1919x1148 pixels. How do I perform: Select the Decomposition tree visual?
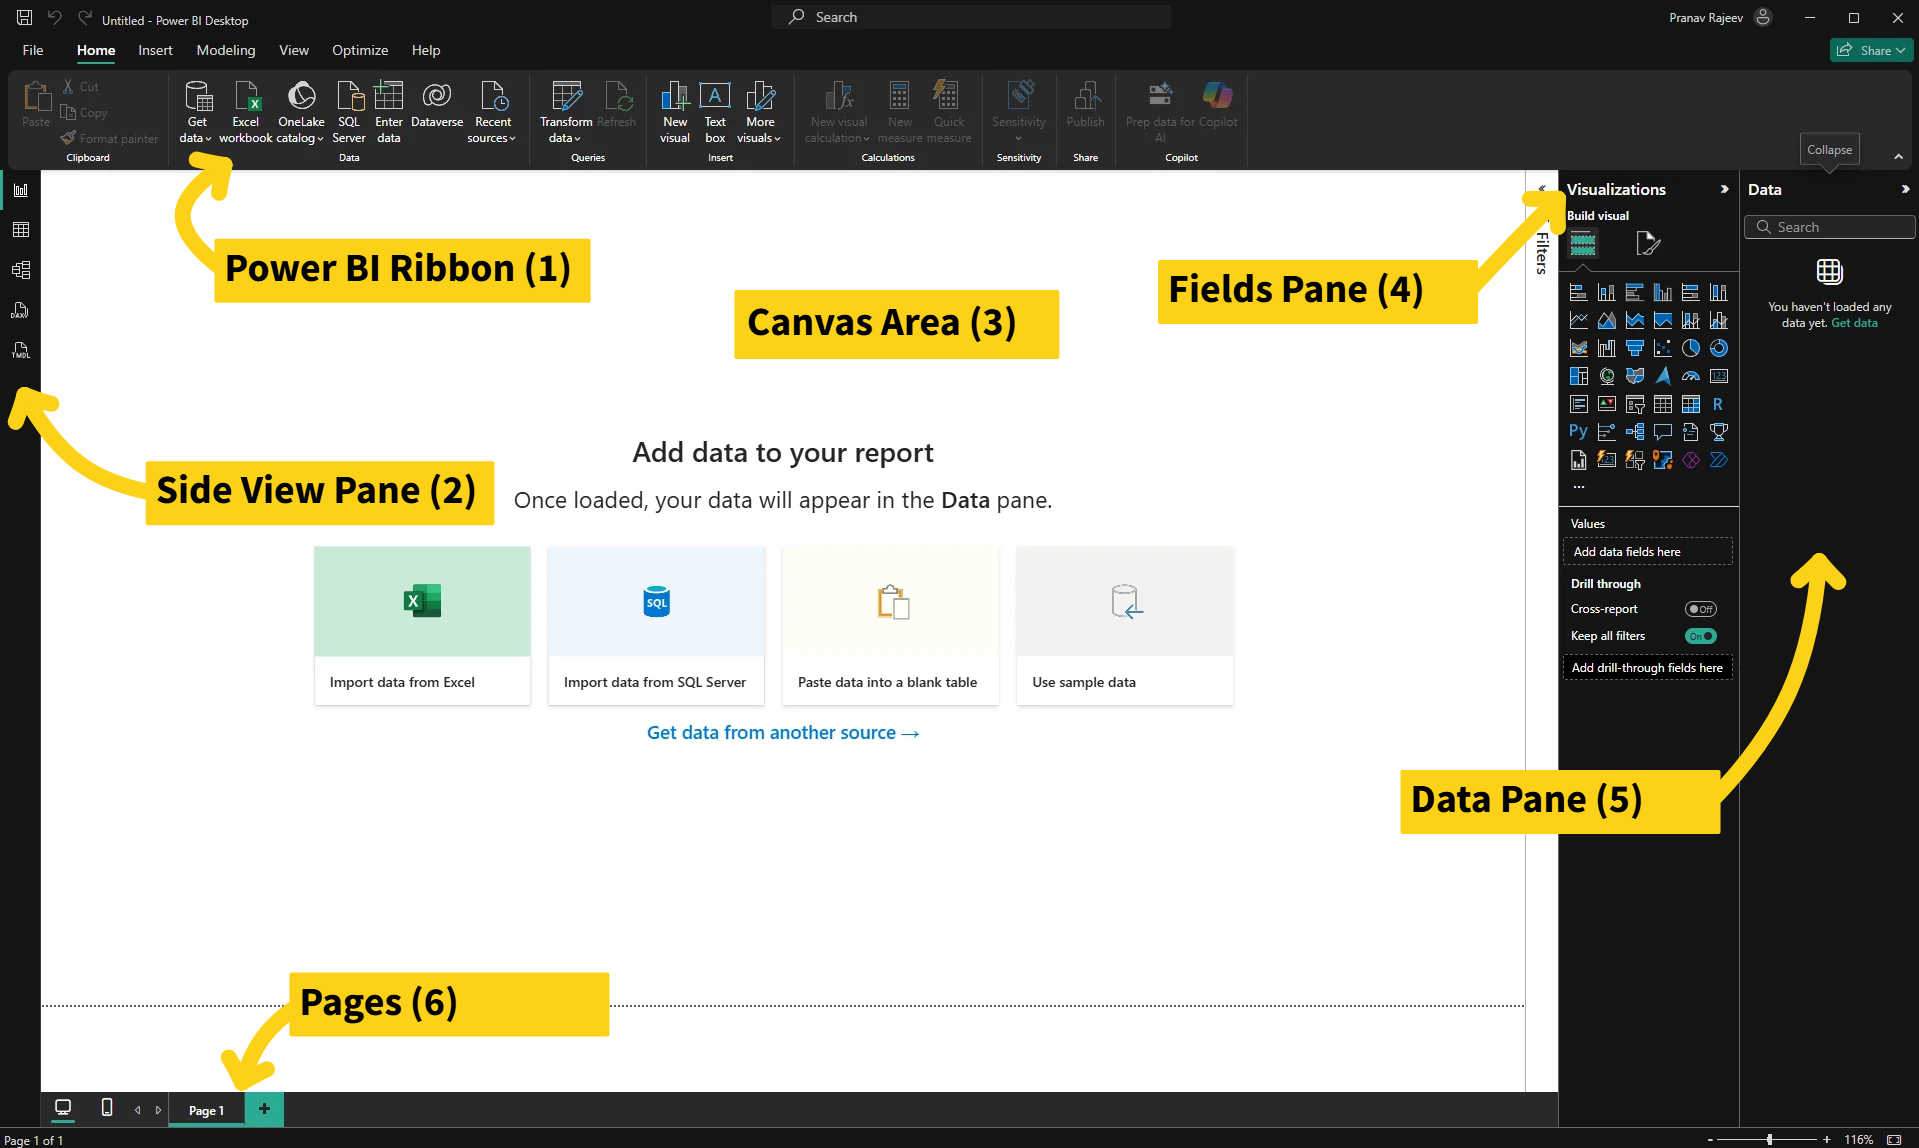coord(1634,432)
